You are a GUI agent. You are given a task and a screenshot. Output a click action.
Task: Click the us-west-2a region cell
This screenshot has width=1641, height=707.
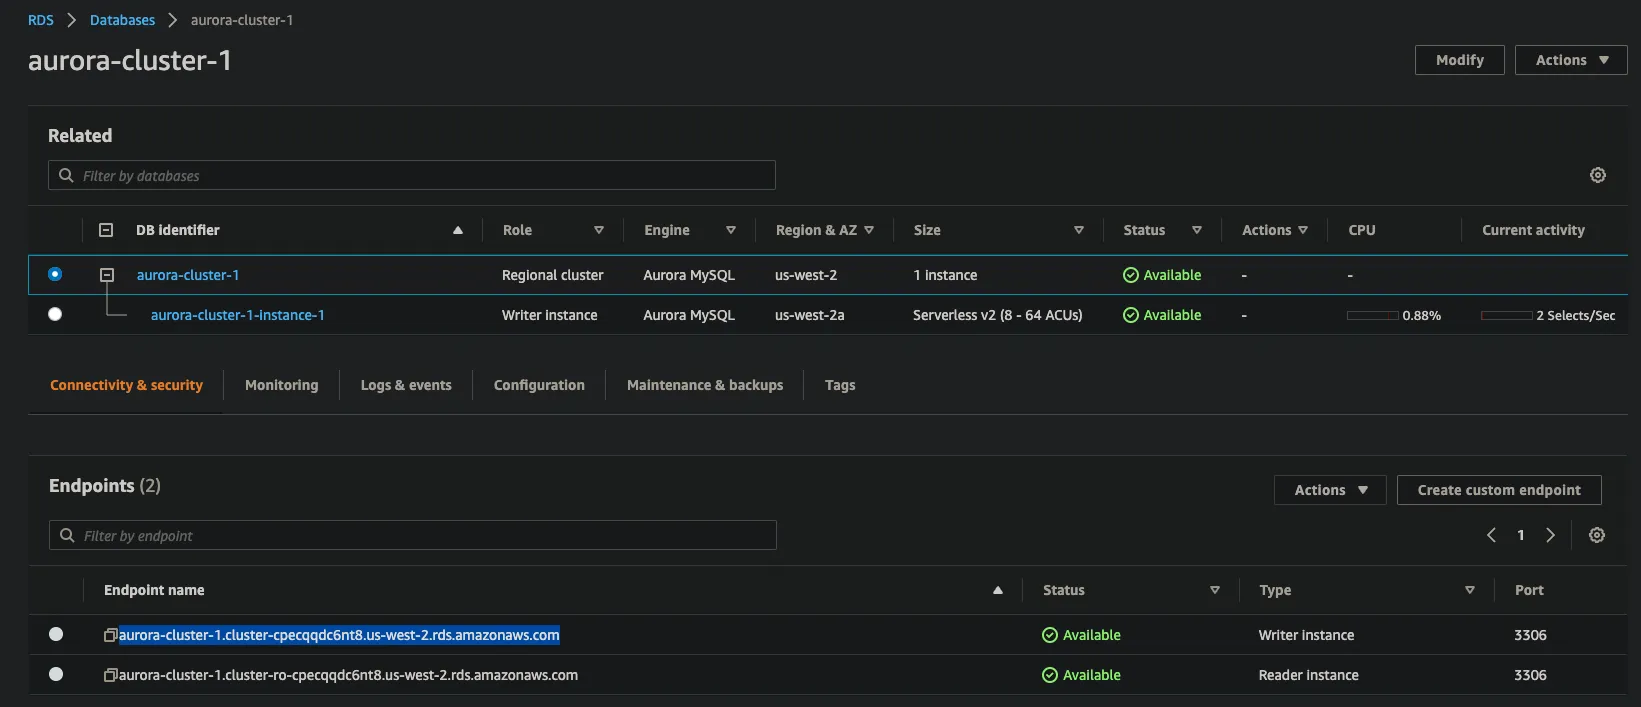tap(810, 315)
